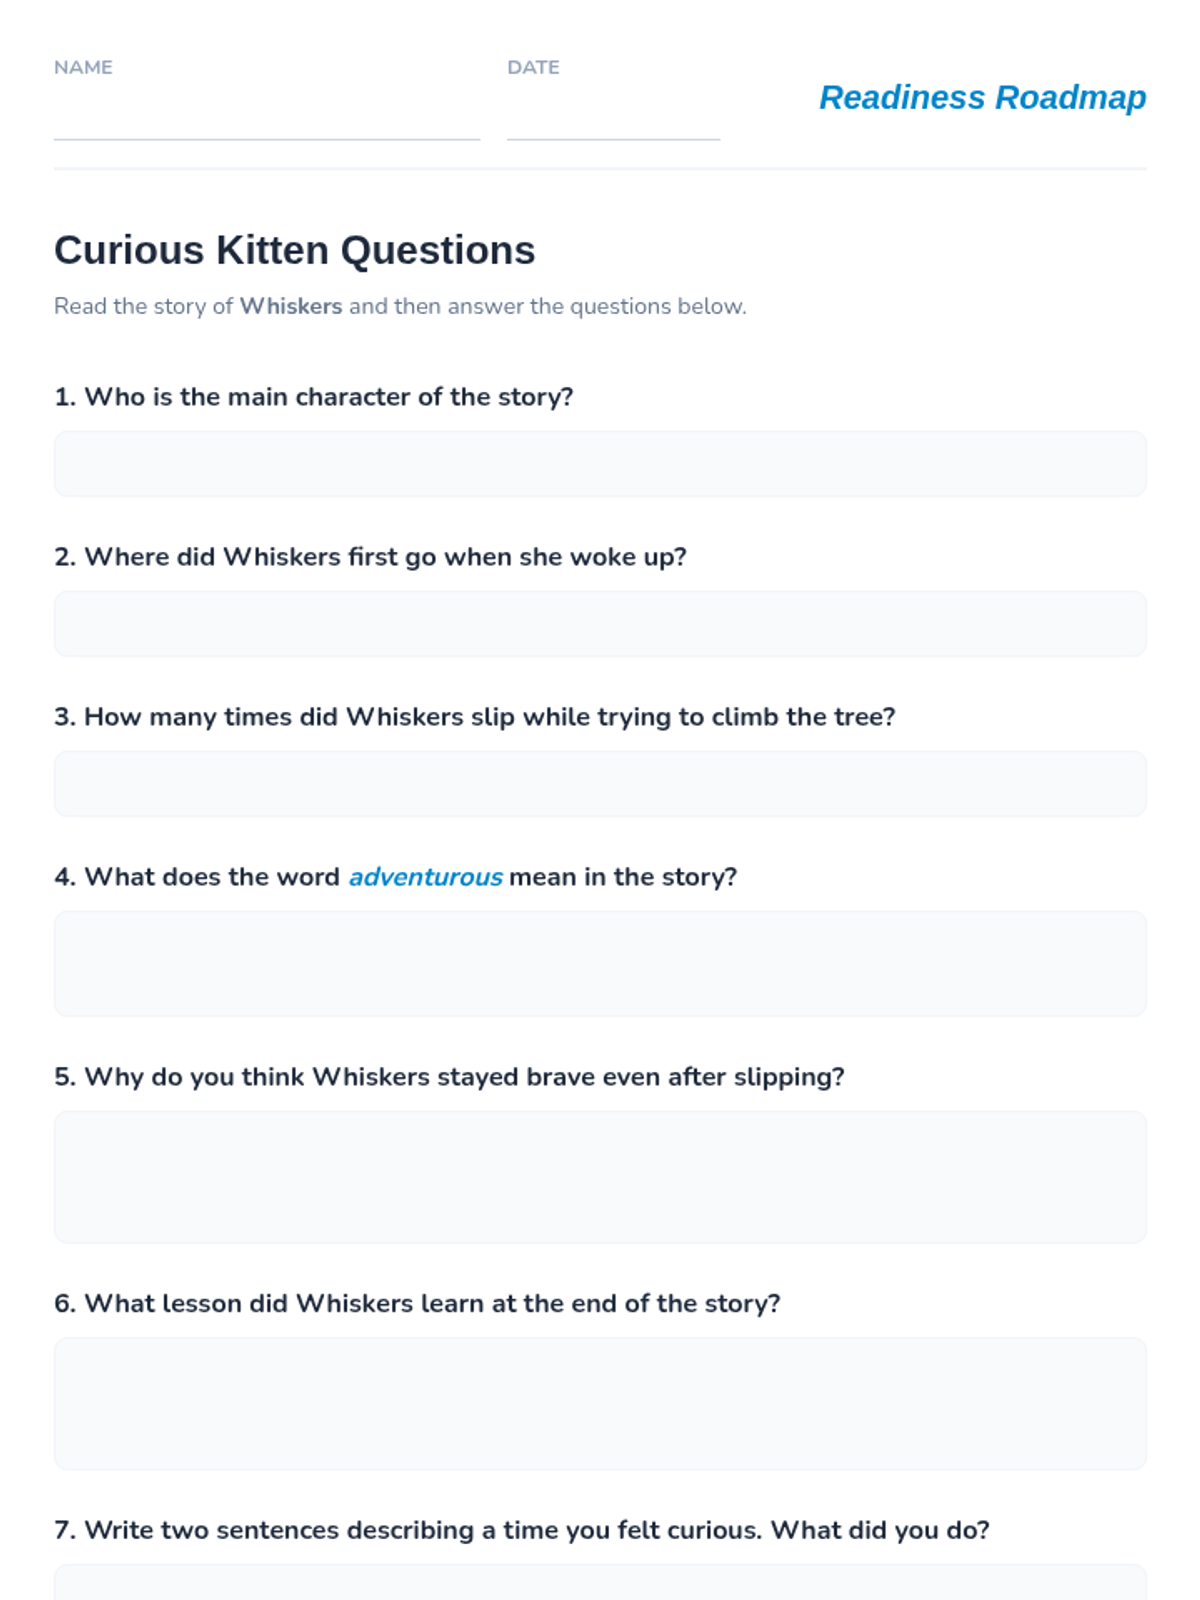Focus answer box for where Whiskers went
The width and height of the screenshot is (1200, 1600).
pyautogui.click(x=600, y=624)
